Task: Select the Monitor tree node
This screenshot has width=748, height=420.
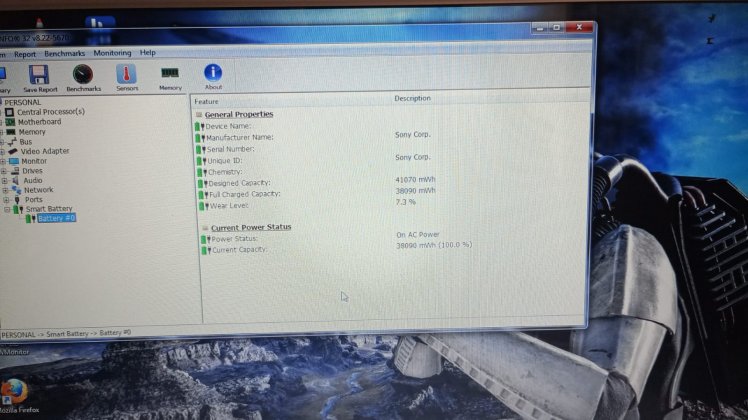Action: click(33, 161)
